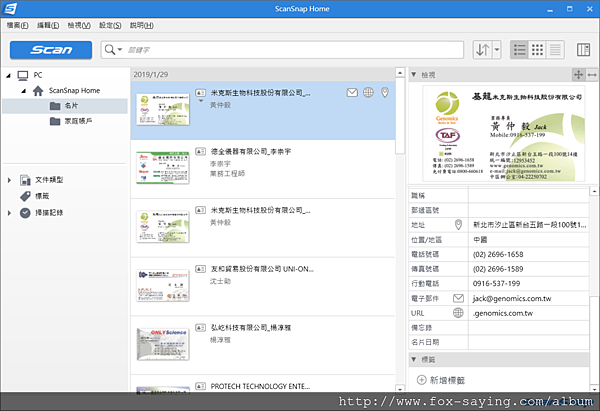The width and height of the screenshot is (600, 411).
Task: Select the 德全儀器有限公司_李崇宇 title
Action: click(x=251, y=152)
